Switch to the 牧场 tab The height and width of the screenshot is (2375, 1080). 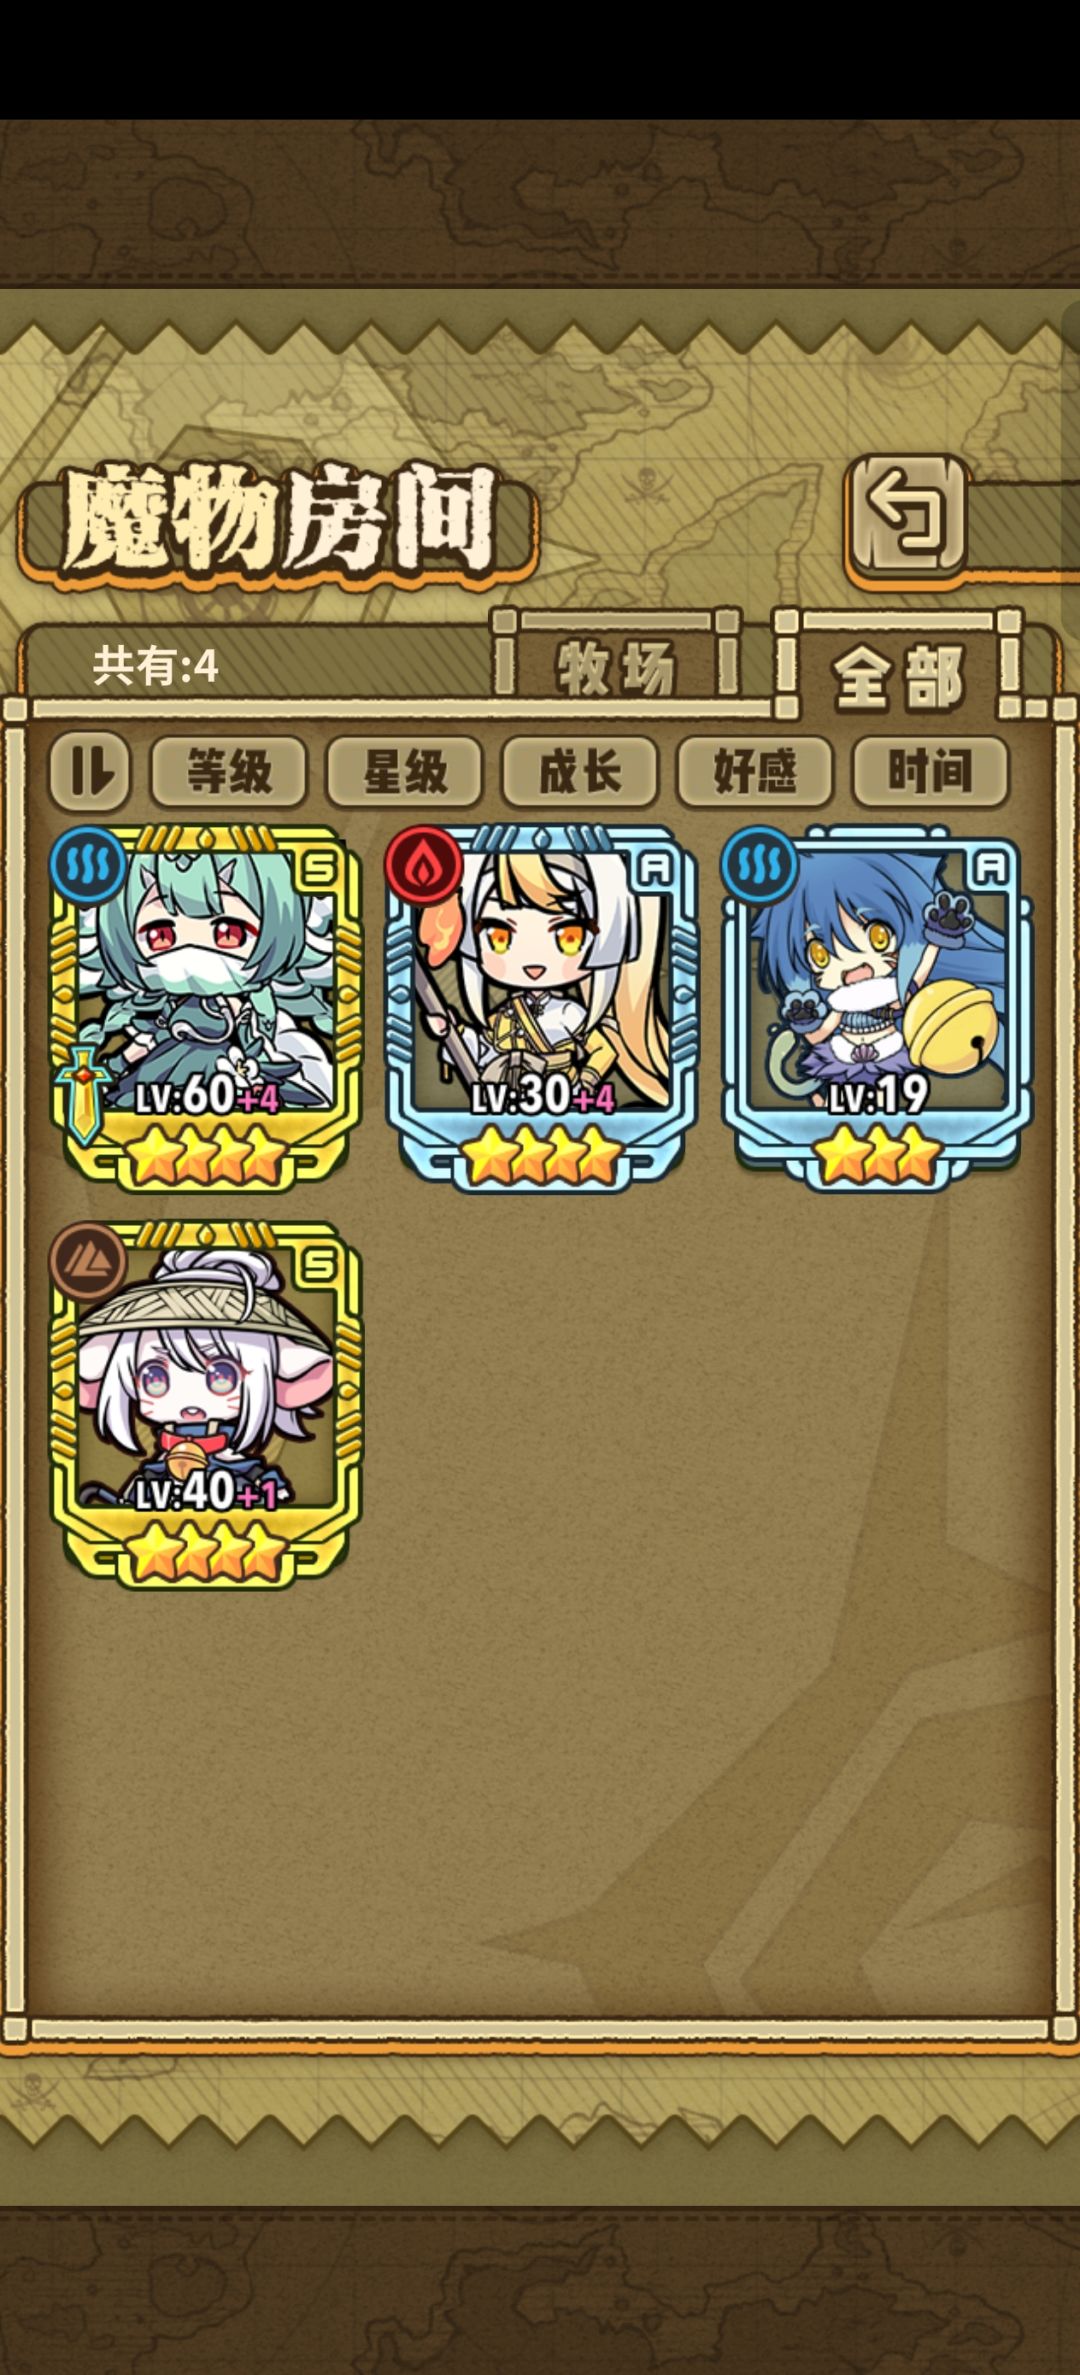tap(615, 667)
